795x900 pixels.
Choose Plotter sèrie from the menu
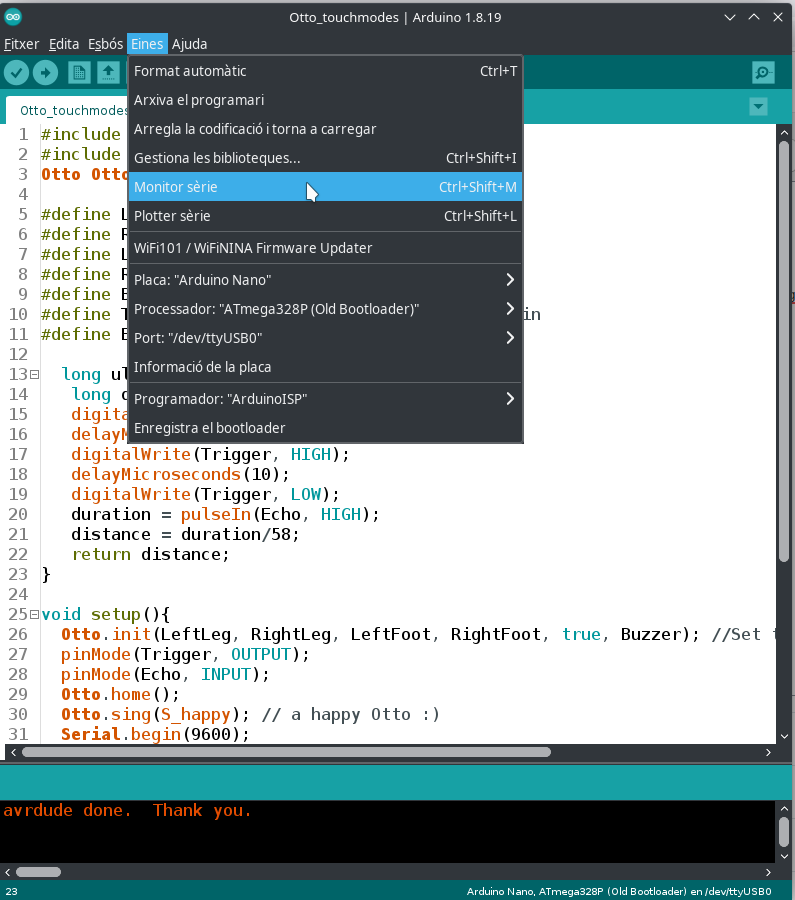[172, 216]
